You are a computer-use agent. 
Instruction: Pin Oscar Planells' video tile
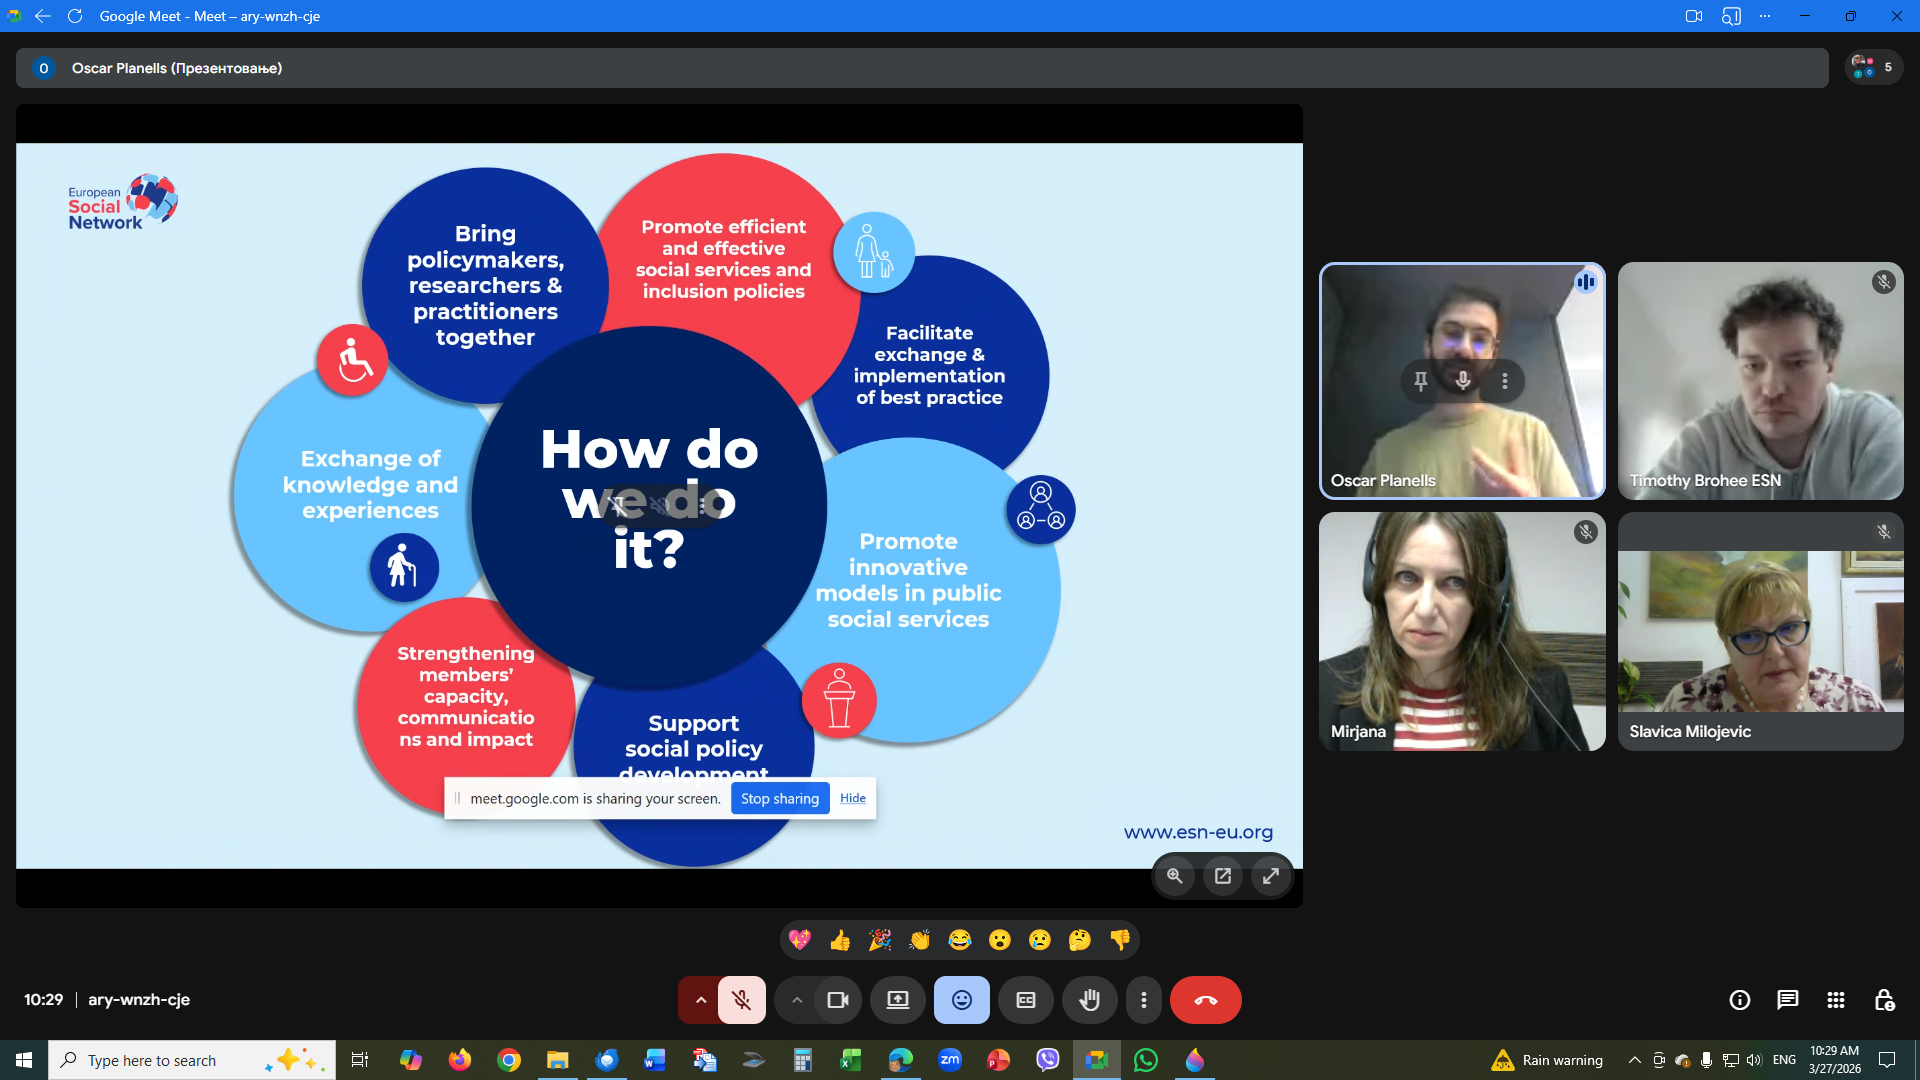(x=1420, y=381)
